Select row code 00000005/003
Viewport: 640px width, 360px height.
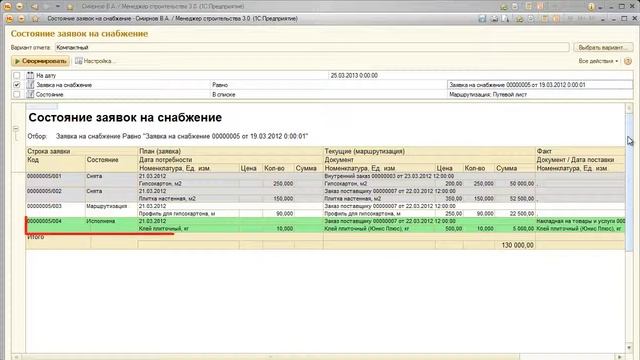pos(44,207)
